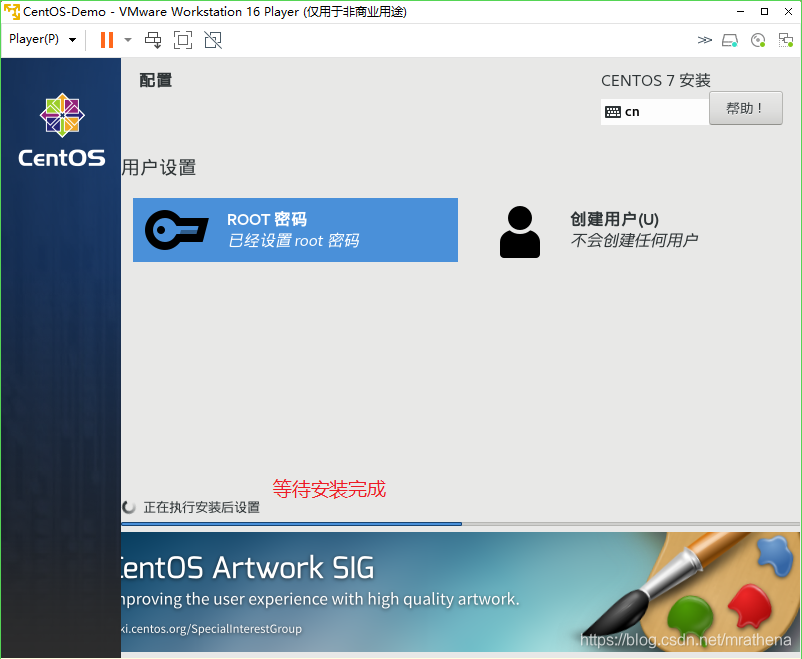Click the user silhouette icon

520,232
